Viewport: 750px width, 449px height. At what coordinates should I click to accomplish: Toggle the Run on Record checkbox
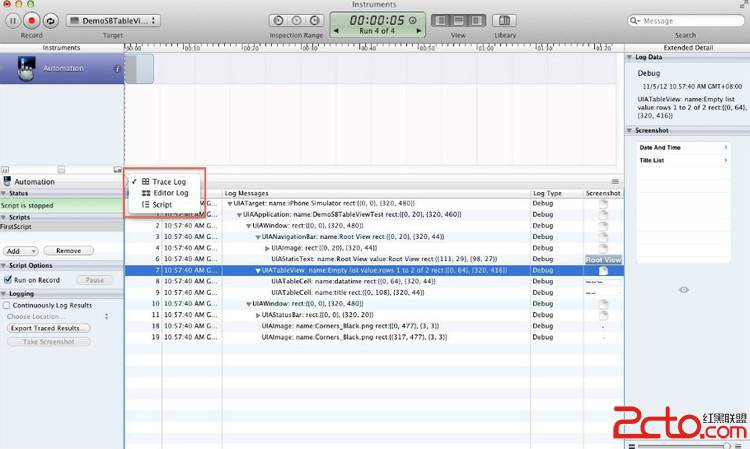pos(9,280)
